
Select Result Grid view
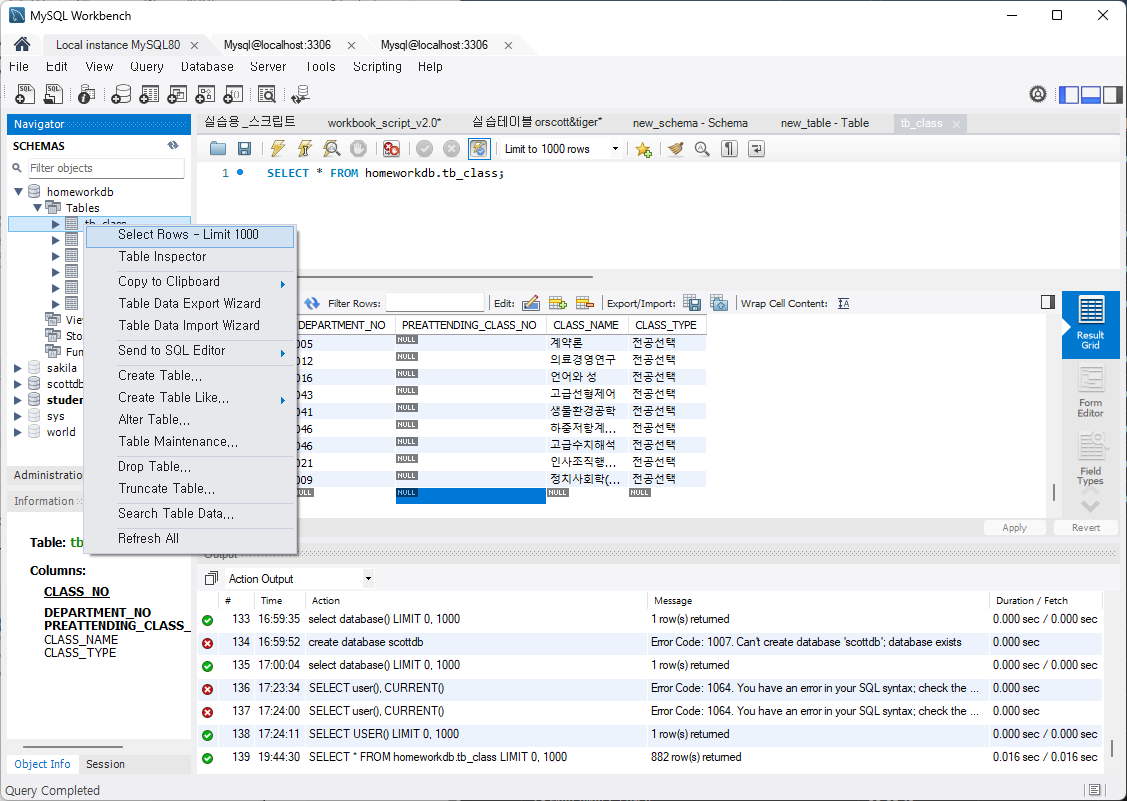pyautogui.click(x=1090, y=324)
